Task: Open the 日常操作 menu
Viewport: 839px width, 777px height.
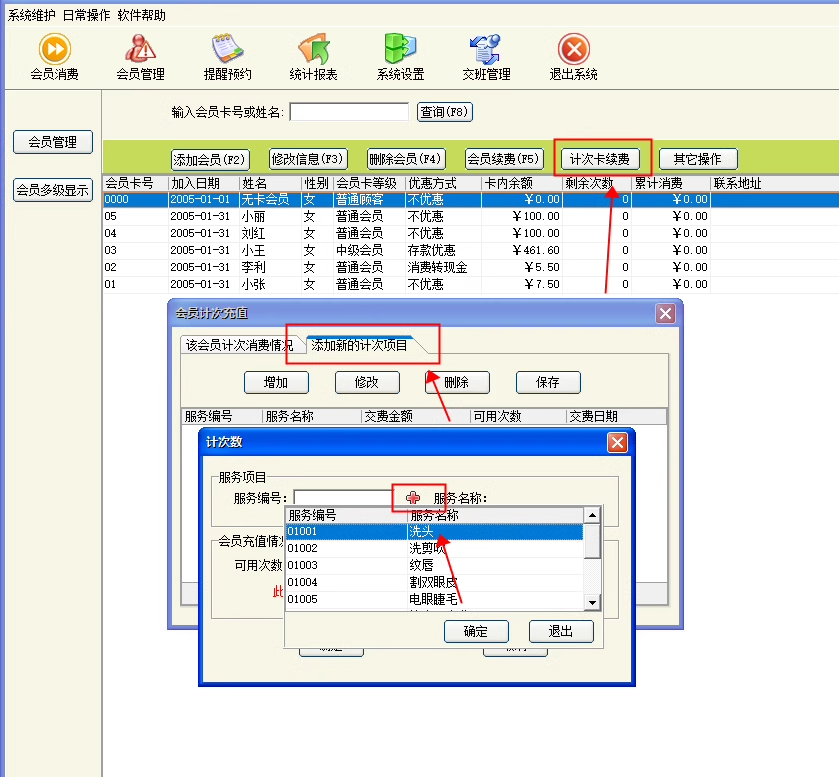Action: [x=86, y=16]
